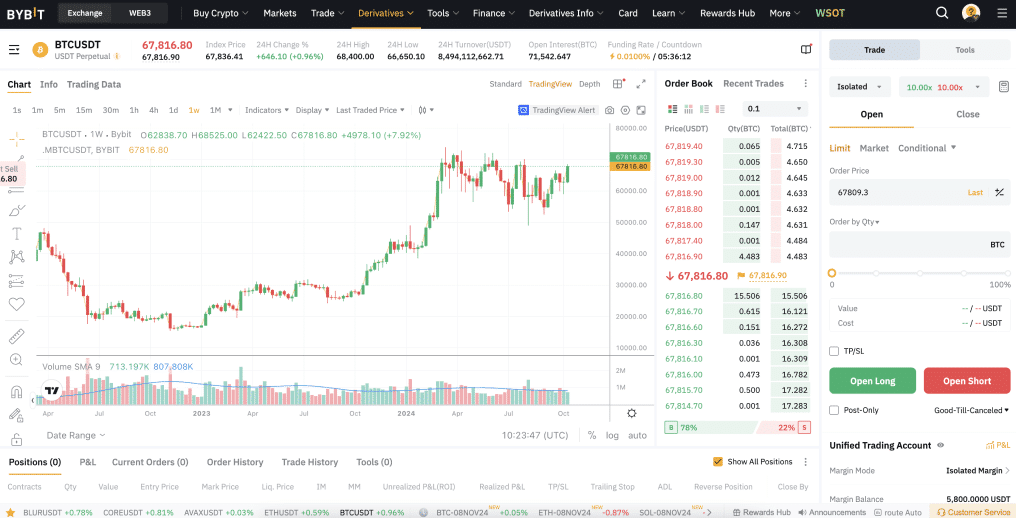1016x518 pixels.
Task: Select the zoom in magnifier tool
Action: 16,359
